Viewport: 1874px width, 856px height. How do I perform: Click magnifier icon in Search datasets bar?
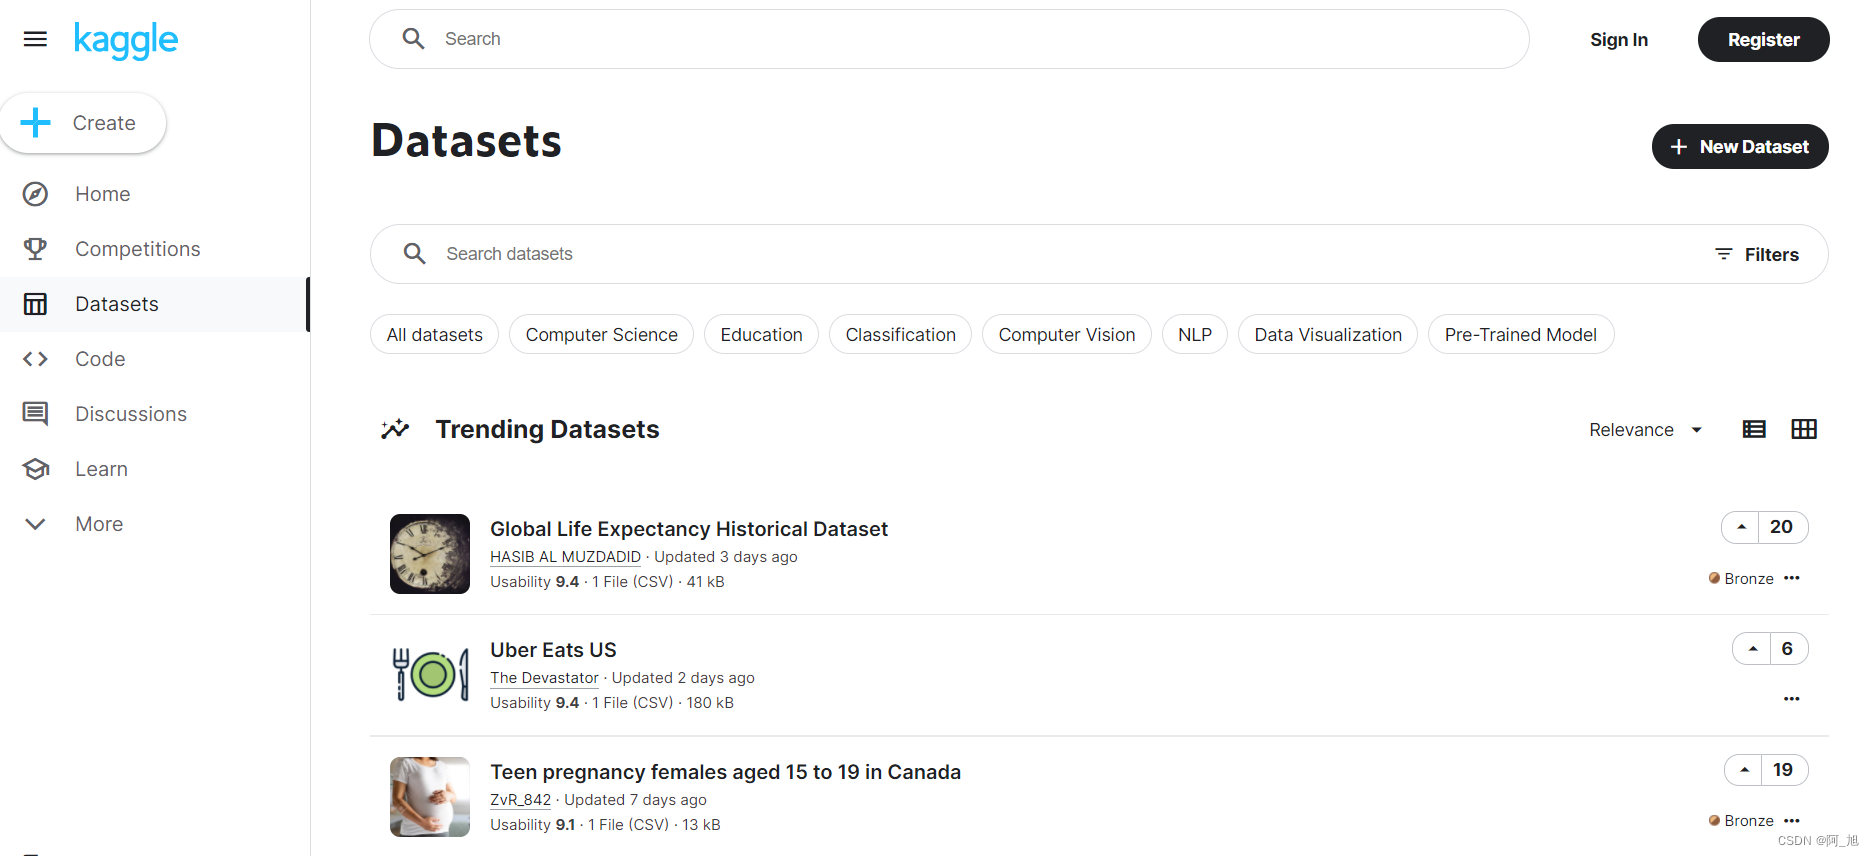click(x=414, y=254)
